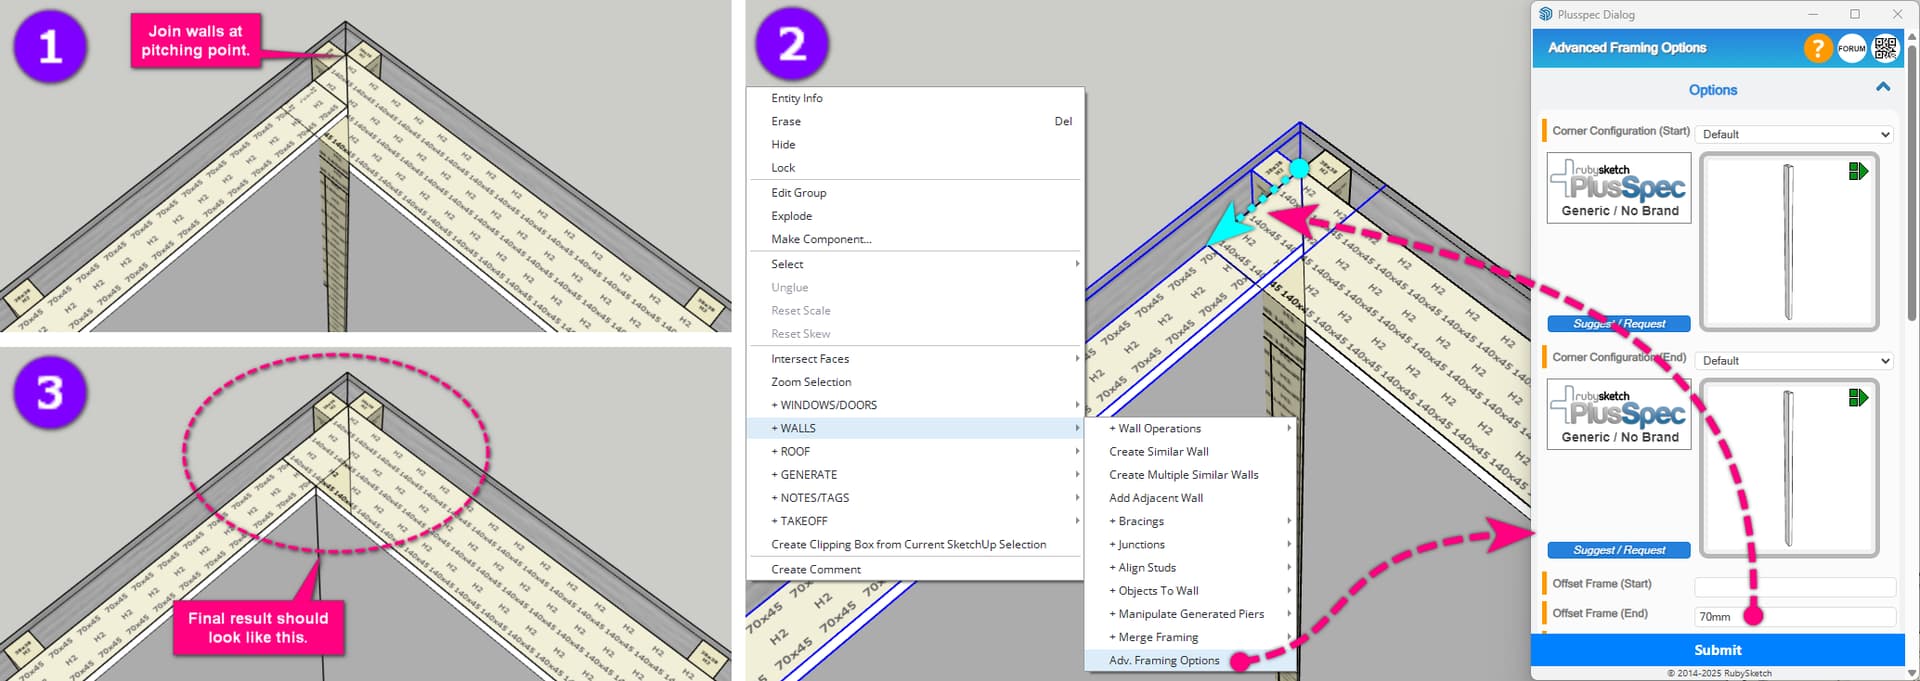Image resolution: width=1920 pixels, height=681 pixels.
Task: Select Adv. Framing Options menu entry
Action: [1164, 660]
